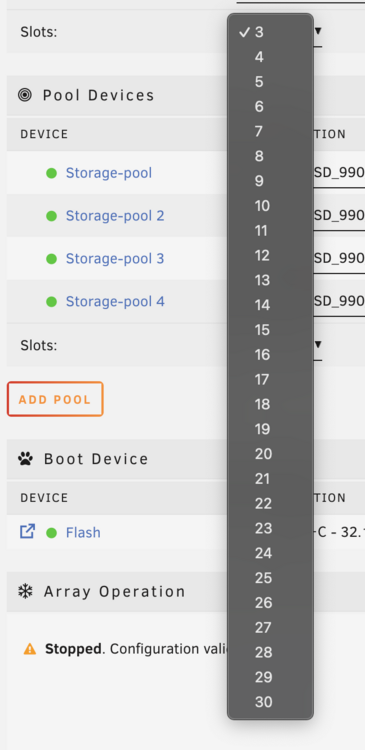Click the Array Operation snowflake icon
Image resolution: width=365 pixels, height=750 pixels.
[25, 592]
